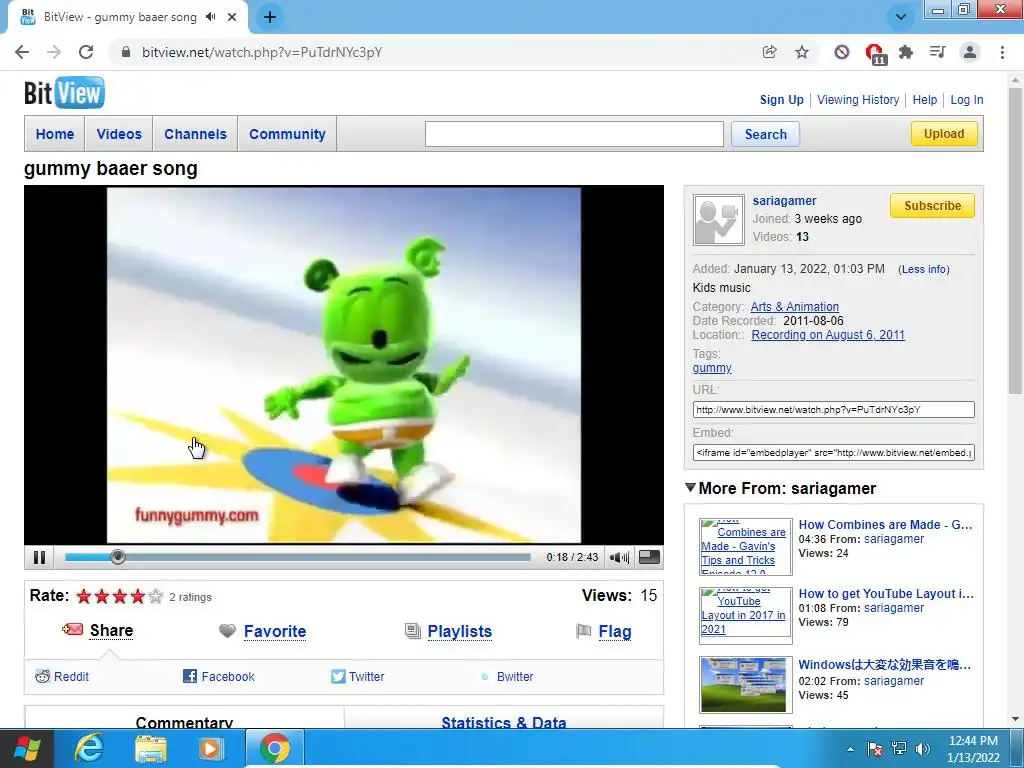Image resolution: width=1024 pixels, height=768 pixels.
Task: Go back with the browser back arrow
Action: pyautogui.click(x=22, y=52)
